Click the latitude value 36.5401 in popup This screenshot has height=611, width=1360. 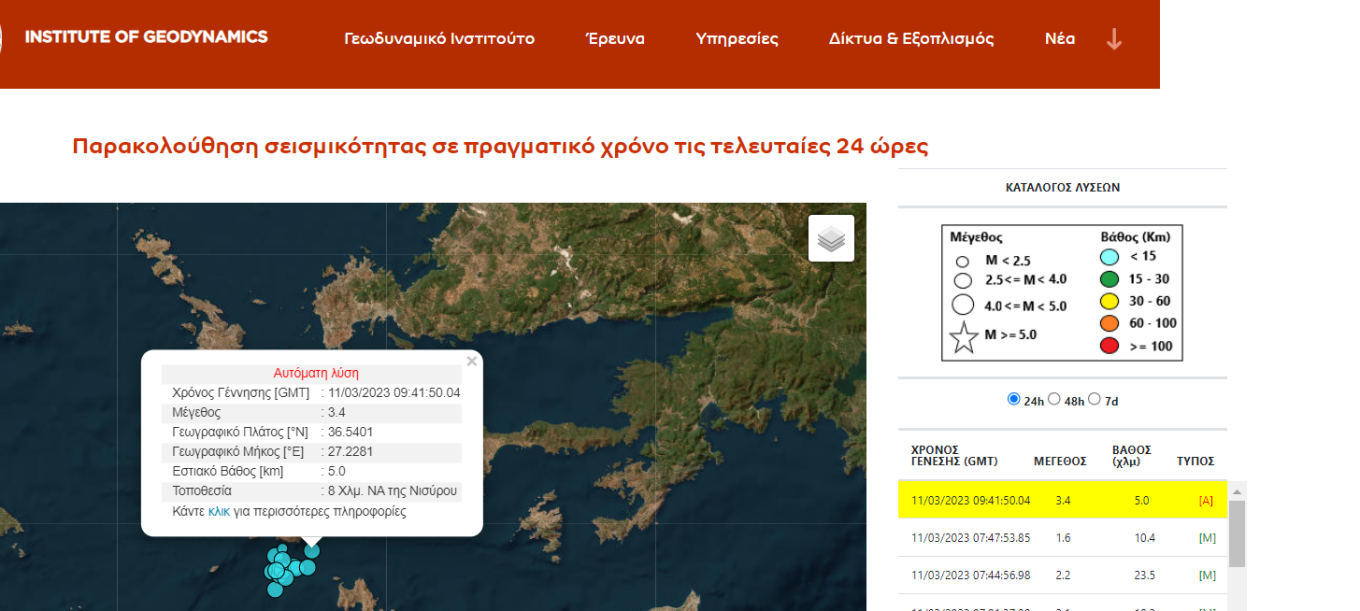click(350, 432)
